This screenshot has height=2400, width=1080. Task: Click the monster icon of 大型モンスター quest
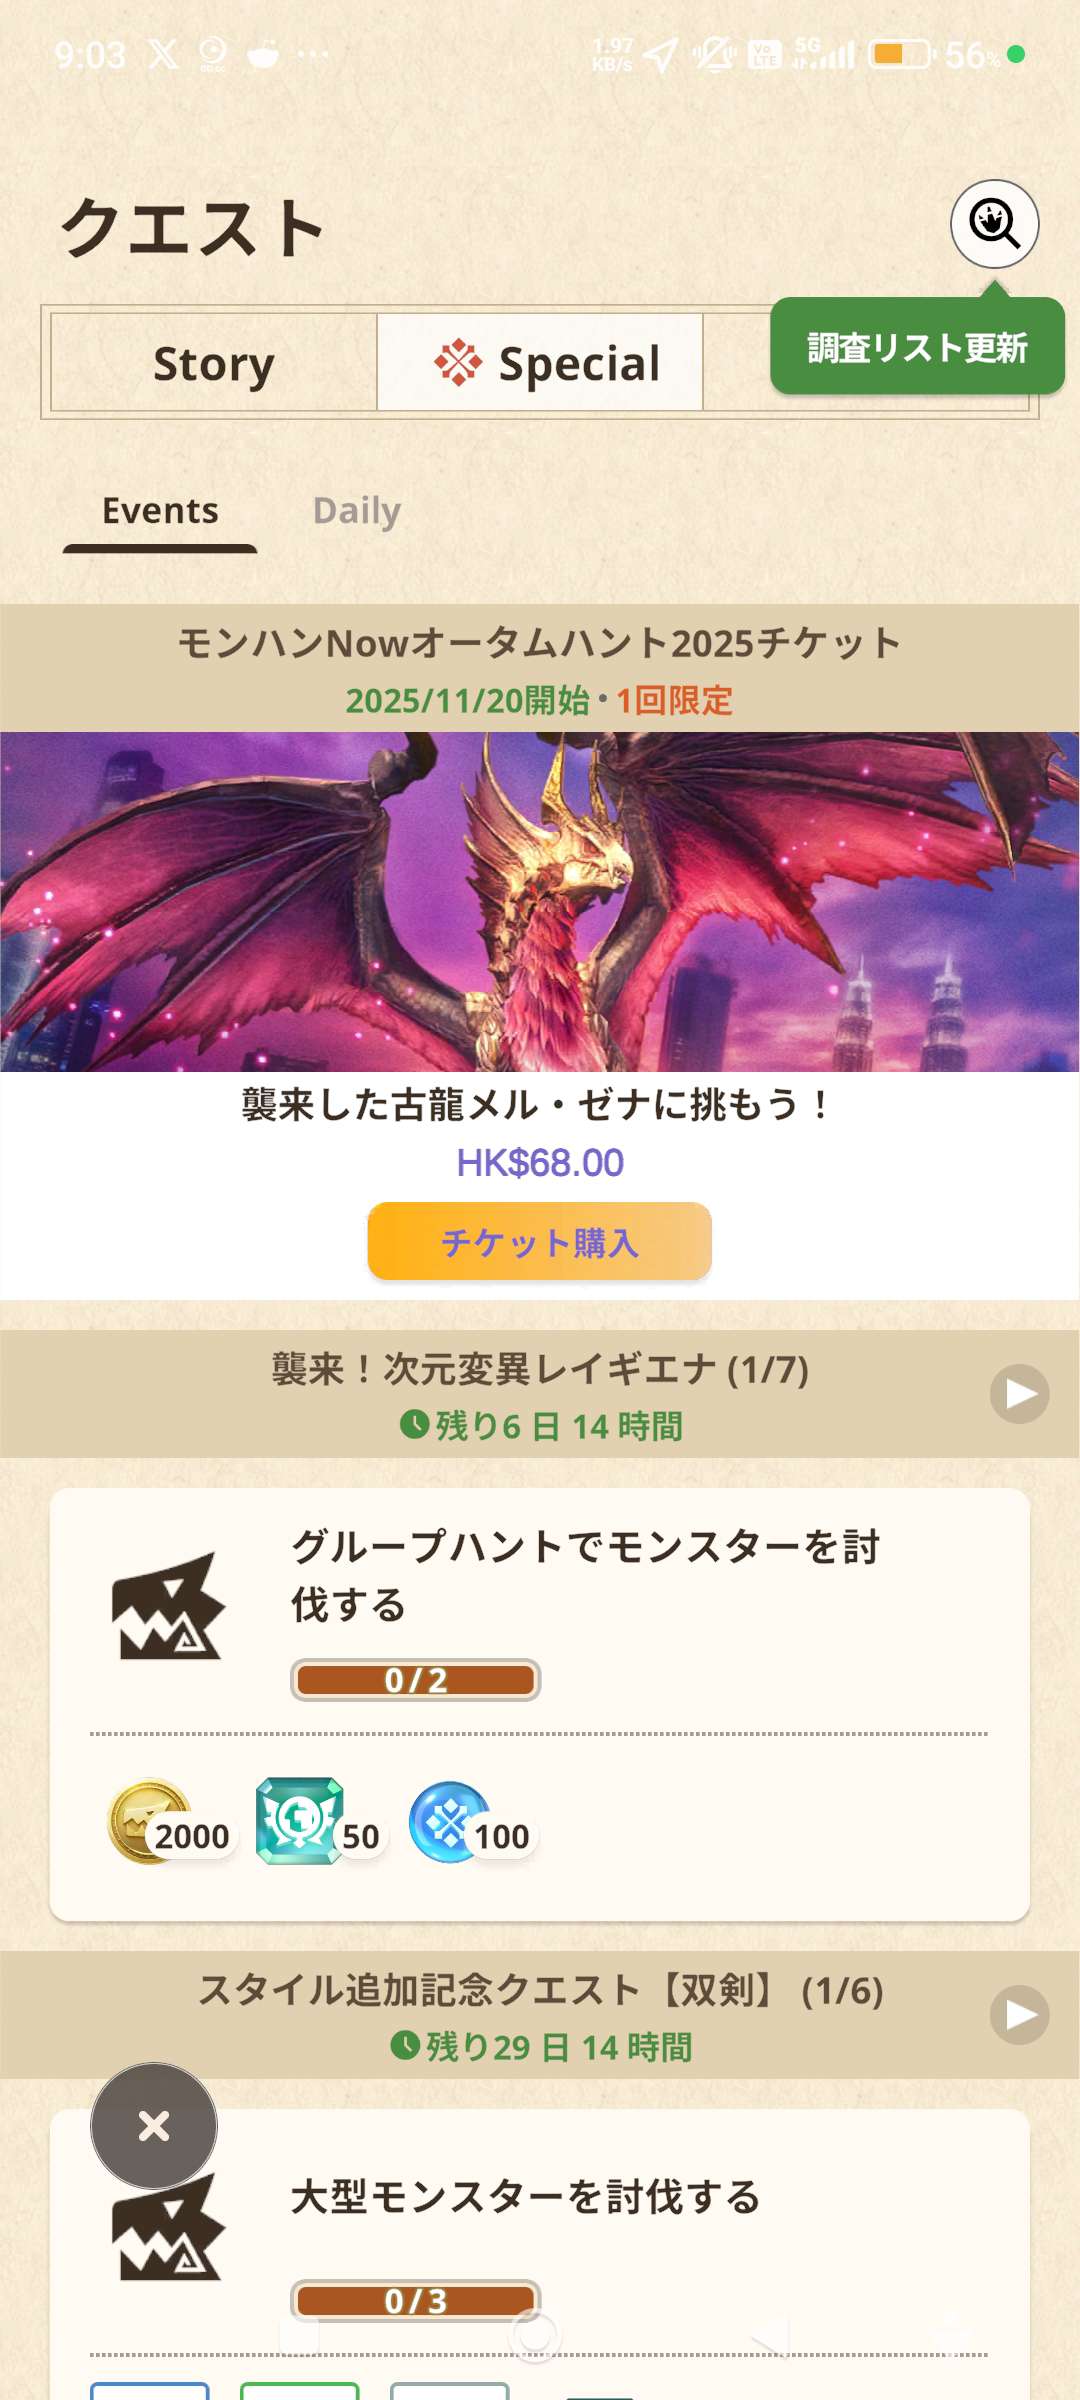click(166, 2227)
